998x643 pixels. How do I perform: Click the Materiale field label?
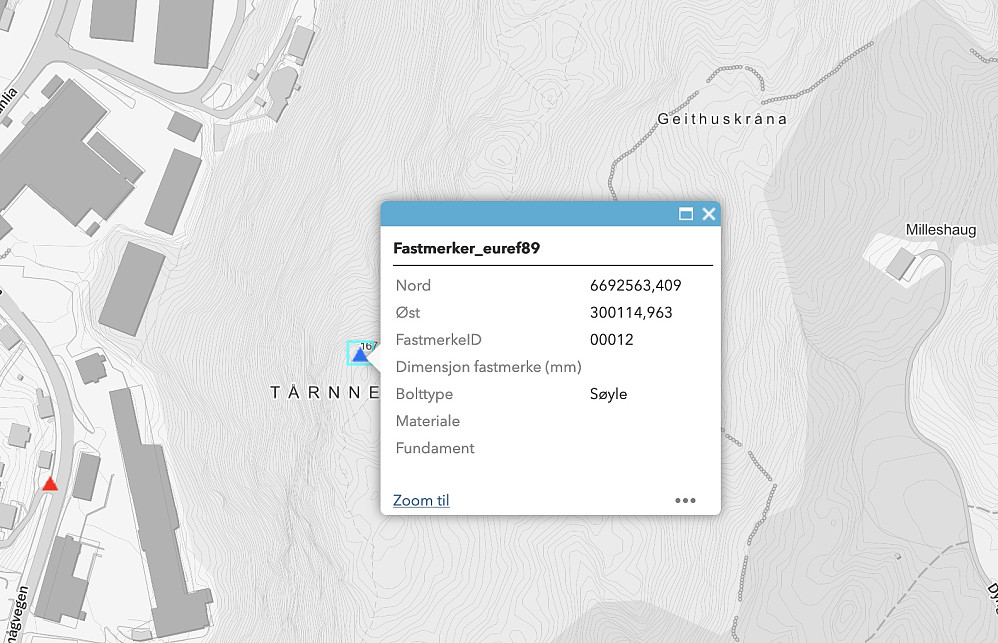coord(427,421)
